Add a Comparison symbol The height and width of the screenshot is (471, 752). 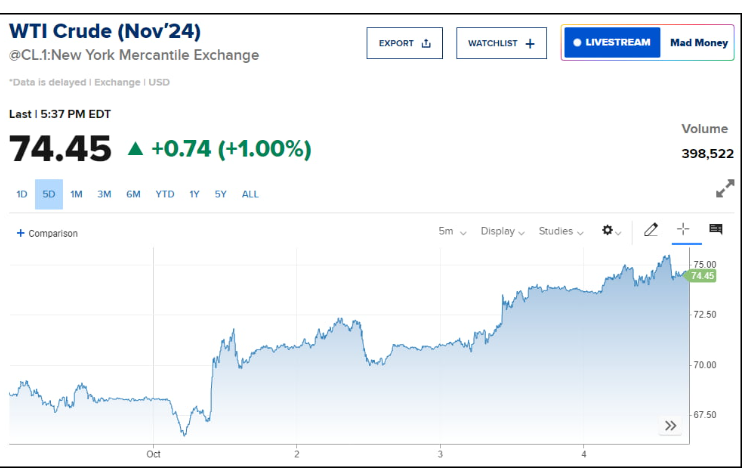[x=48, y=233]
